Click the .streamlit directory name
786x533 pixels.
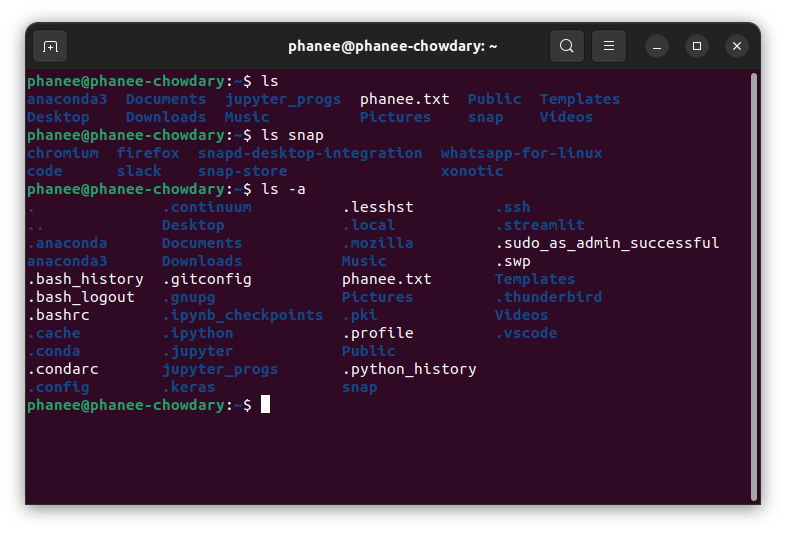tap(539, 225)
